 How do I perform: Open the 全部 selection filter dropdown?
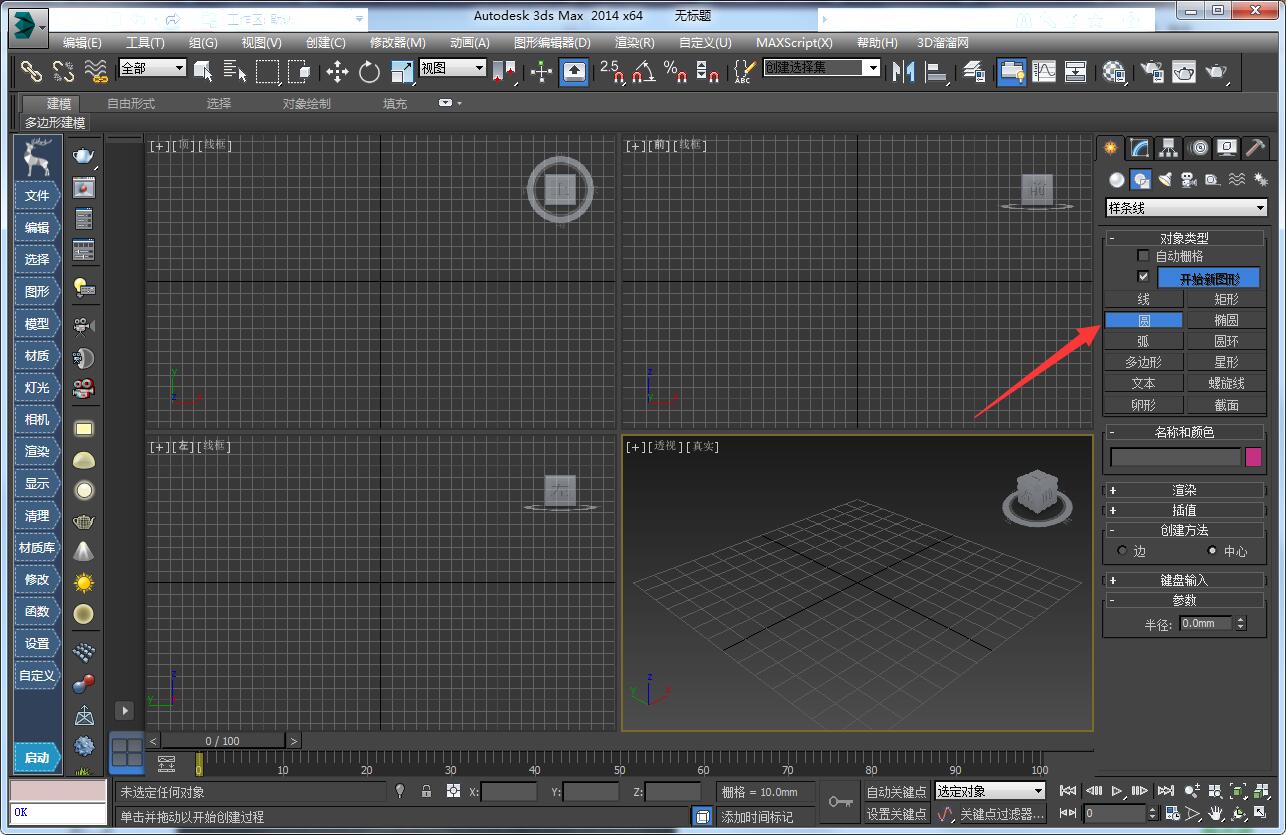coord(152,68)
